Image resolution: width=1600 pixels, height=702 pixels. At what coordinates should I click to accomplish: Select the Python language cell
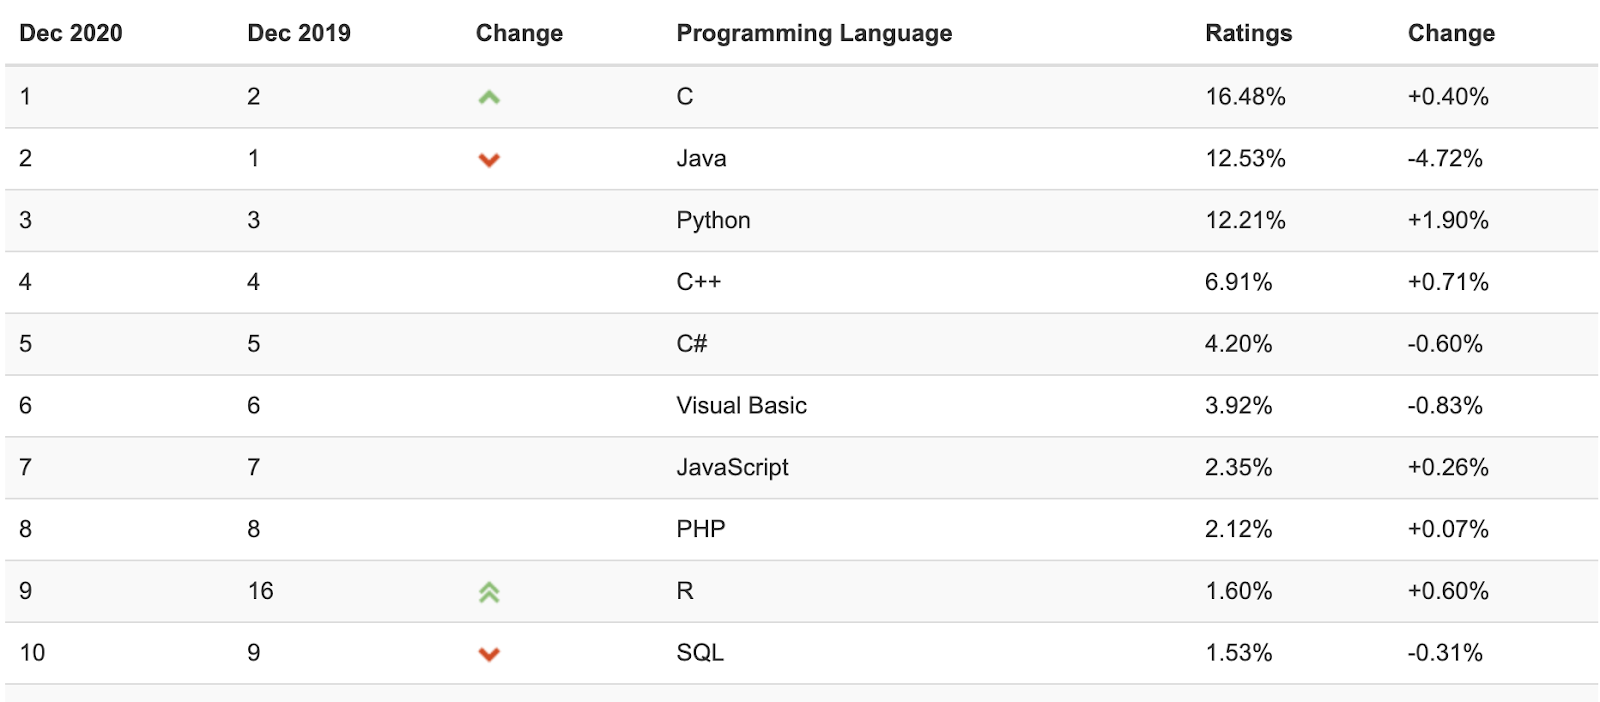coord(713,220)
